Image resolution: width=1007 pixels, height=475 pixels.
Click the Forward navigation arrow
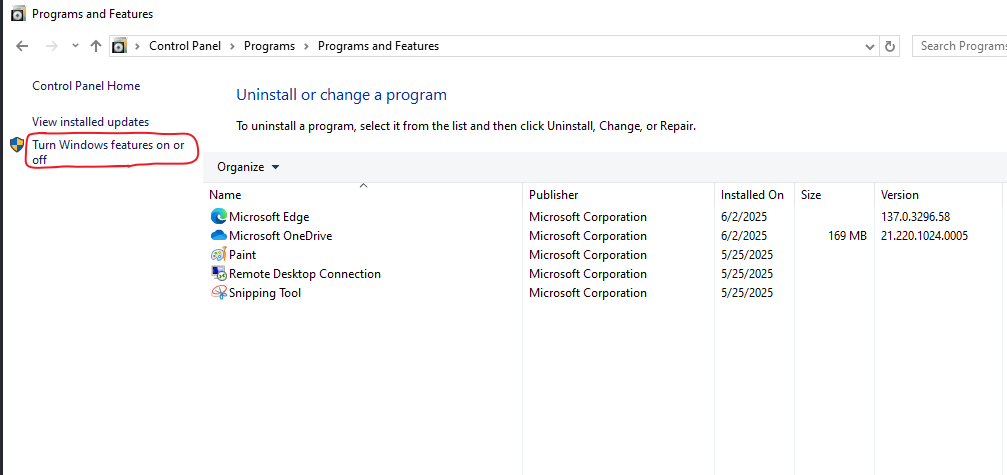tap(53, 46)
